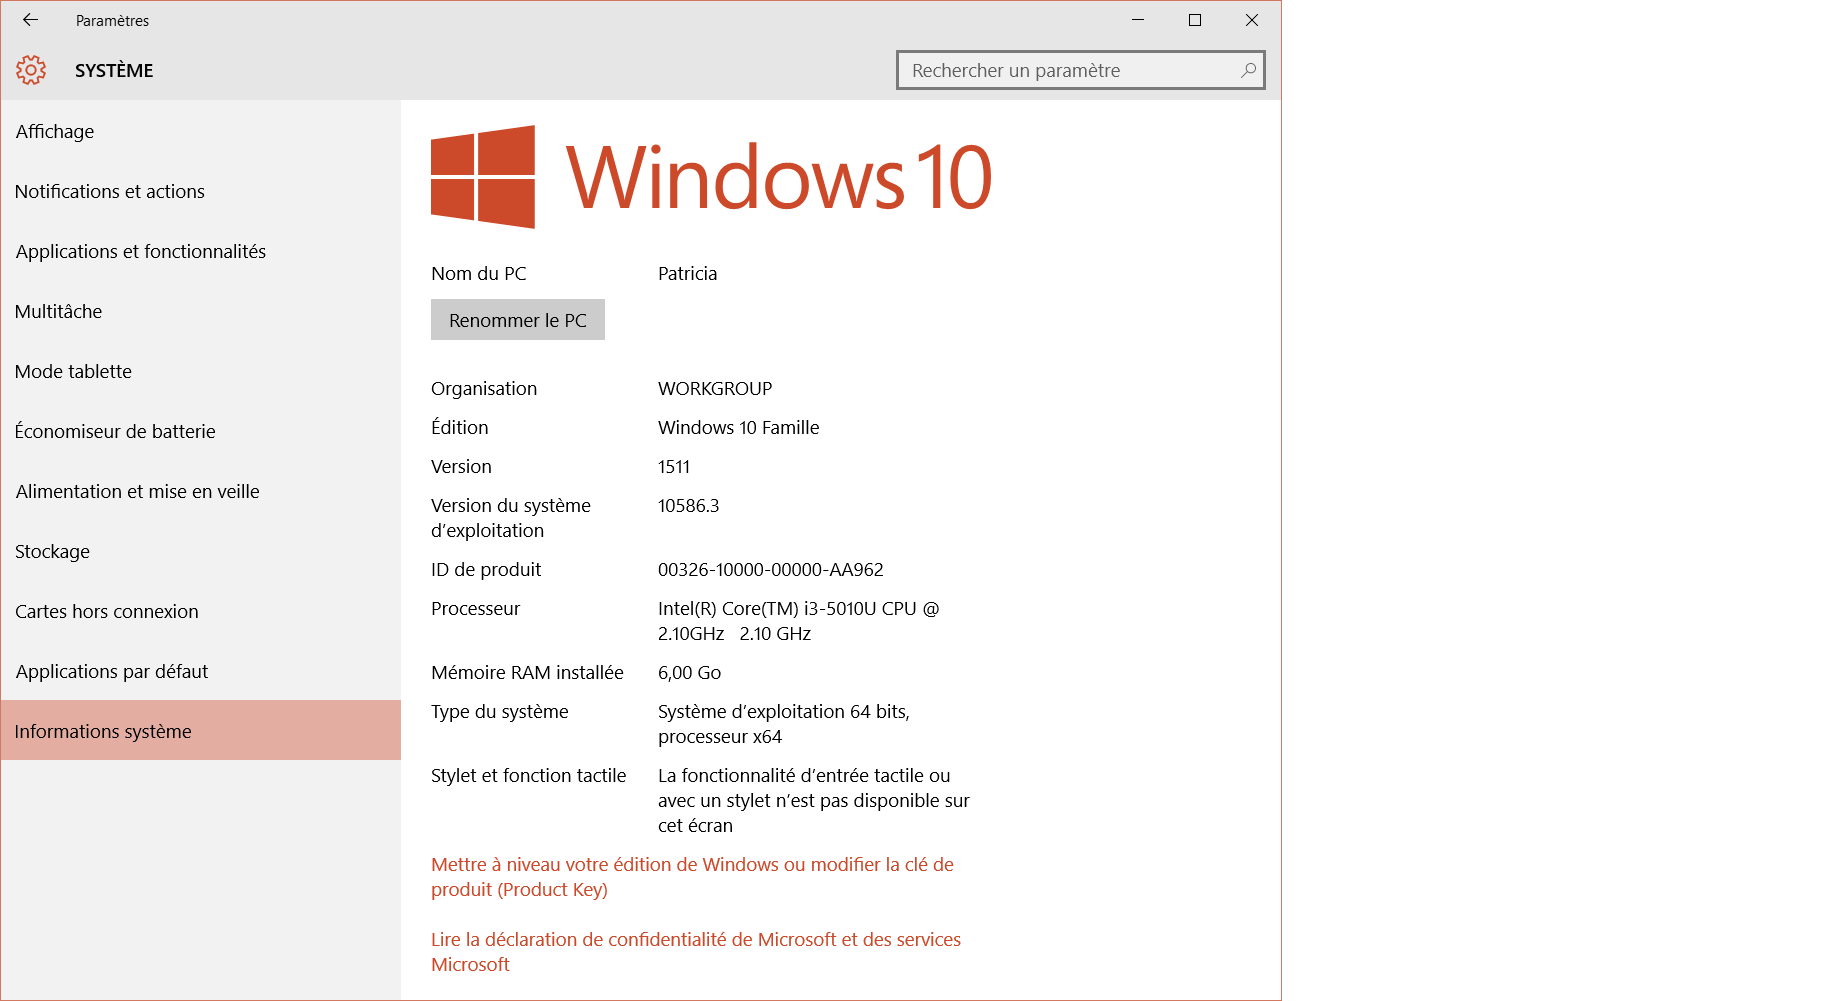Click the Settings gear icon next to SYSTÈME
Image resolution: width=1824 pixels, height=1001 pixels.
[31, 70]
